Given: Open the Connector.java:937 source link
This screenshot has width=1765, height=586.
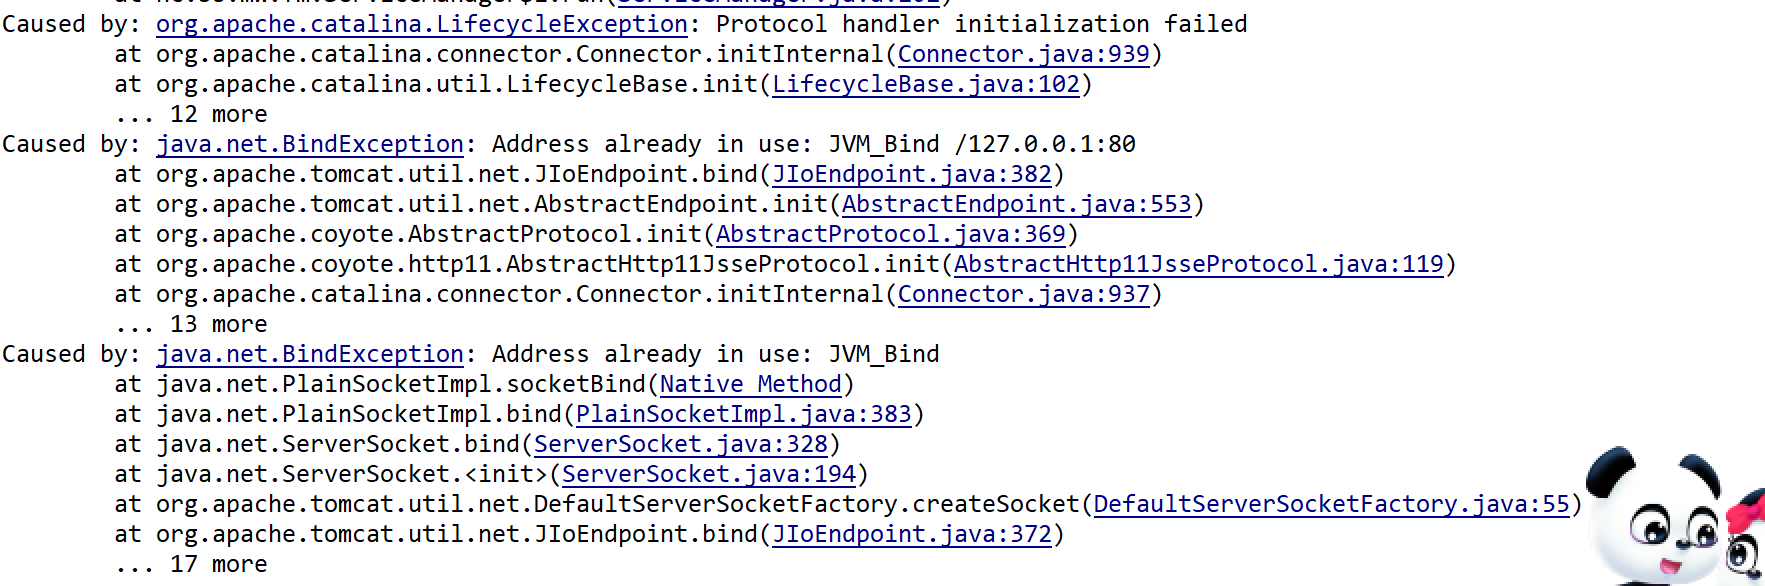Looking at the screenshot, I should (x=1023, y=294).
